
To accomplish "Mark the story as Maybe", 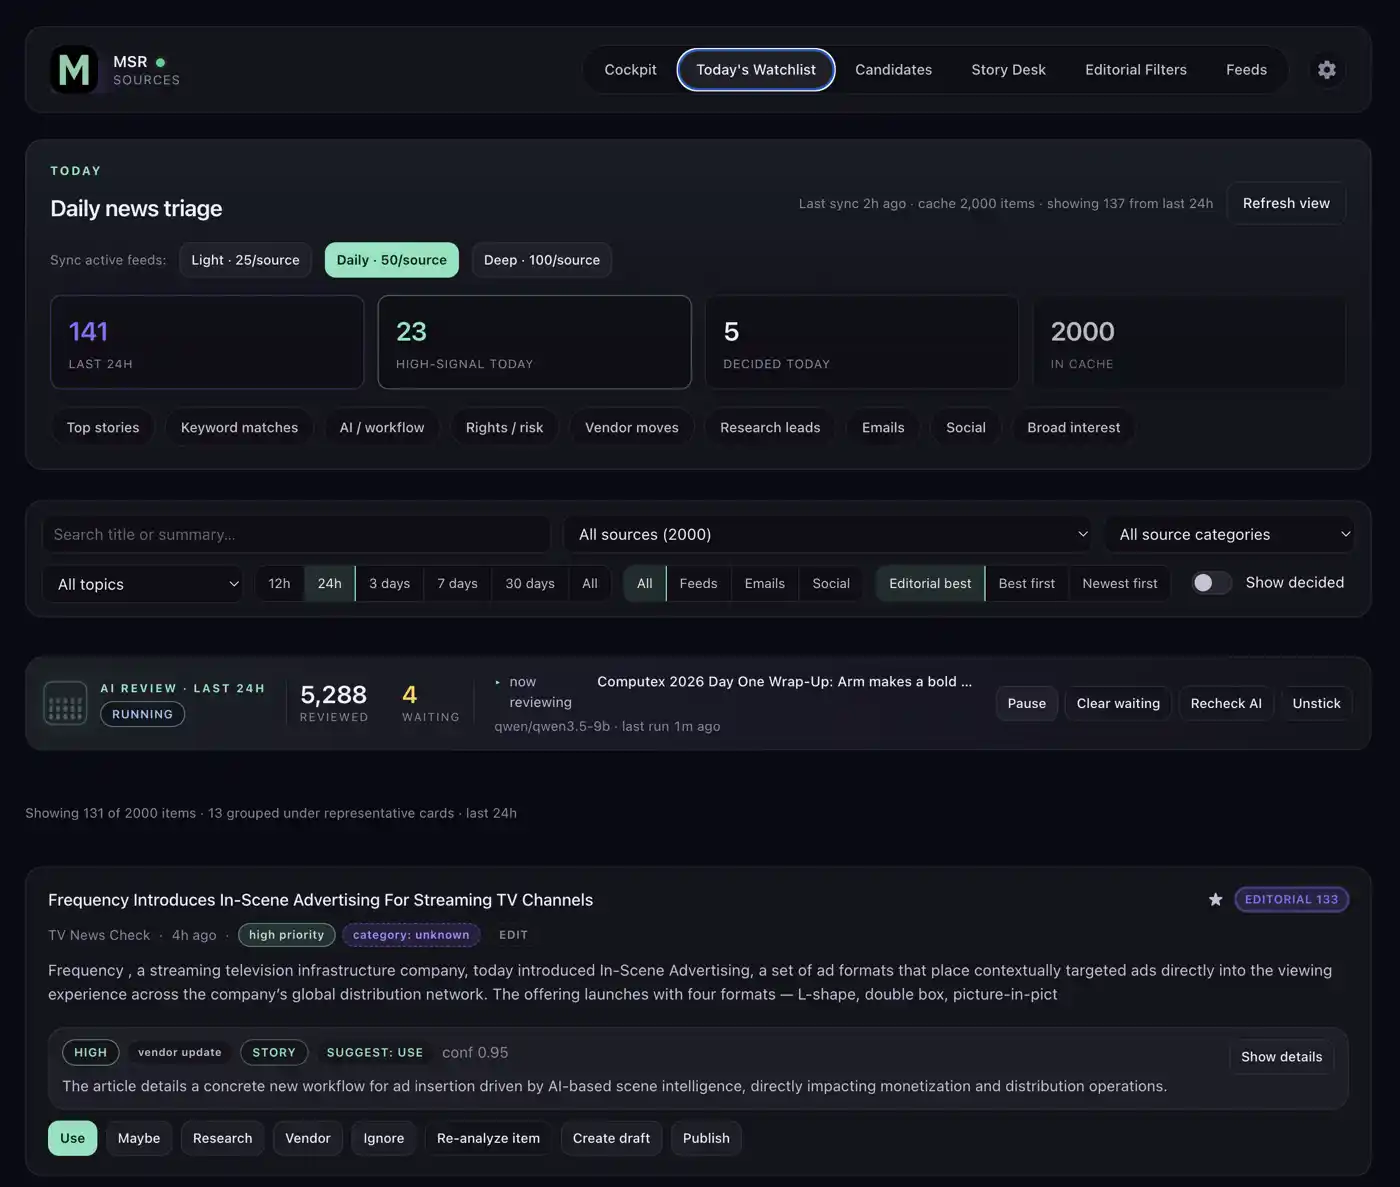I will coord(139,1138).
